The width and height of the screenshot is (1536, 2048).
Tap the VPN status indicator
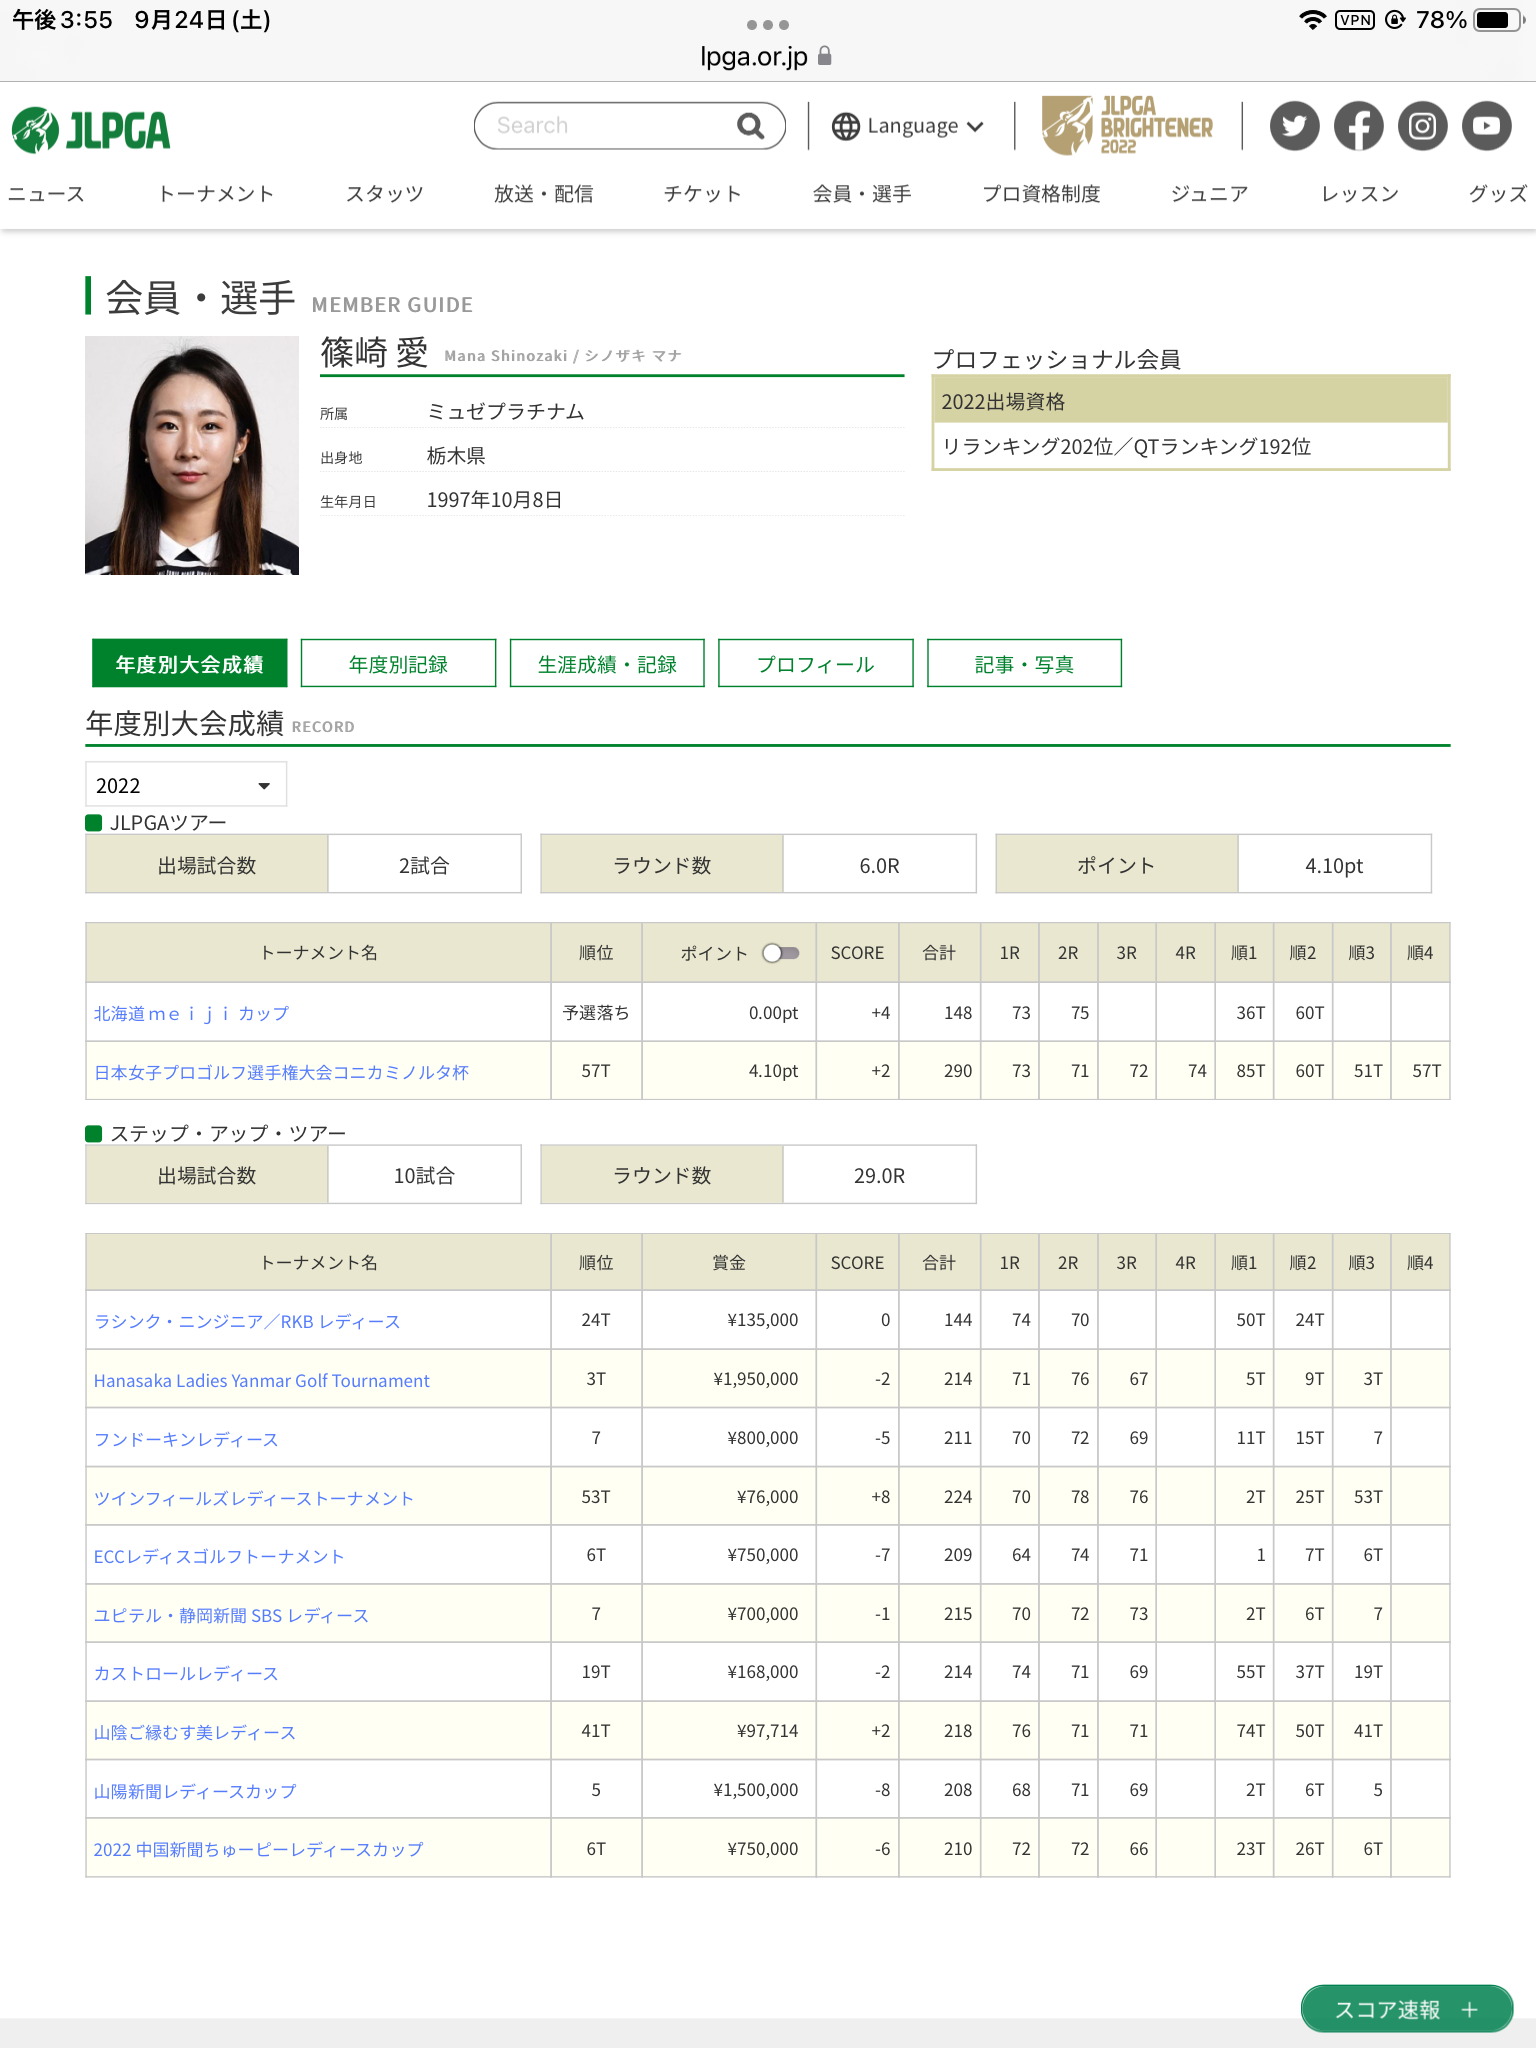[1355, 20]
